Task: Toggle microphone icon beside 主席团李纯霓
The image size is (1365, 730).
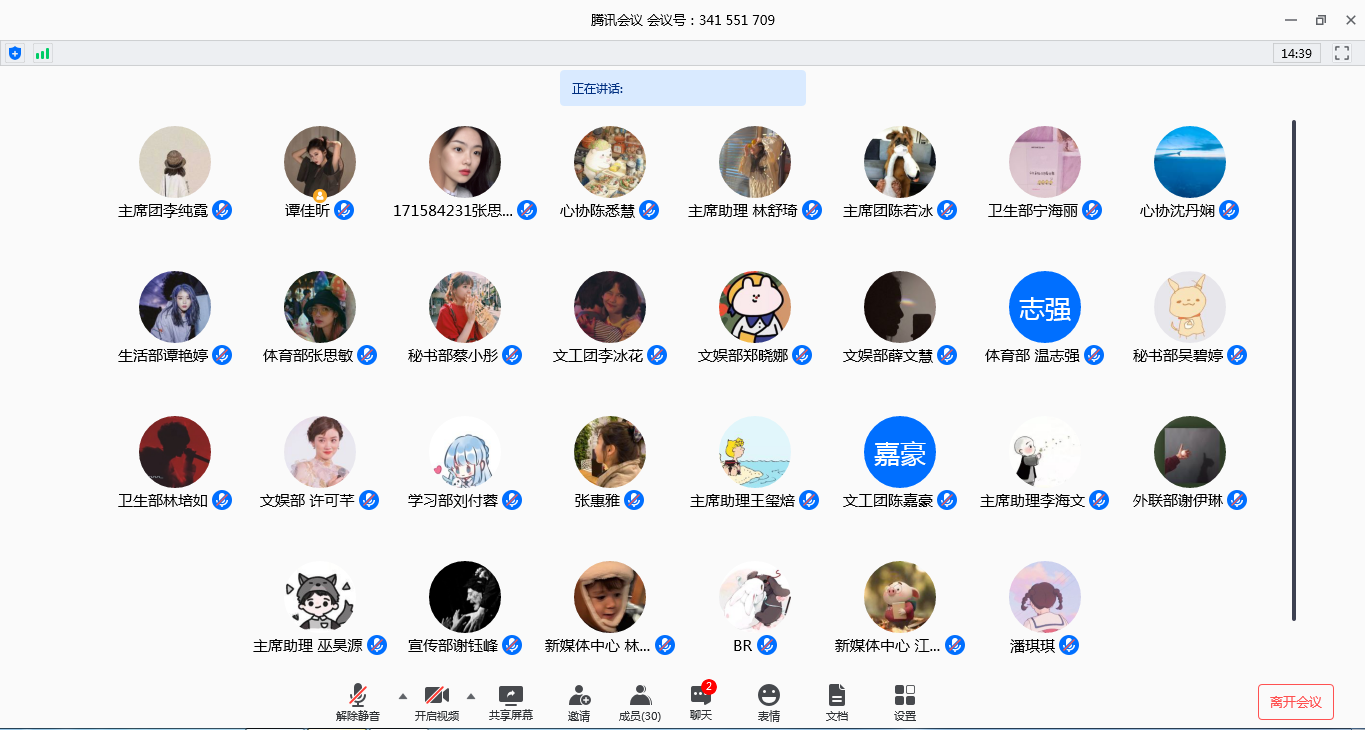Action: pos(222,210)
